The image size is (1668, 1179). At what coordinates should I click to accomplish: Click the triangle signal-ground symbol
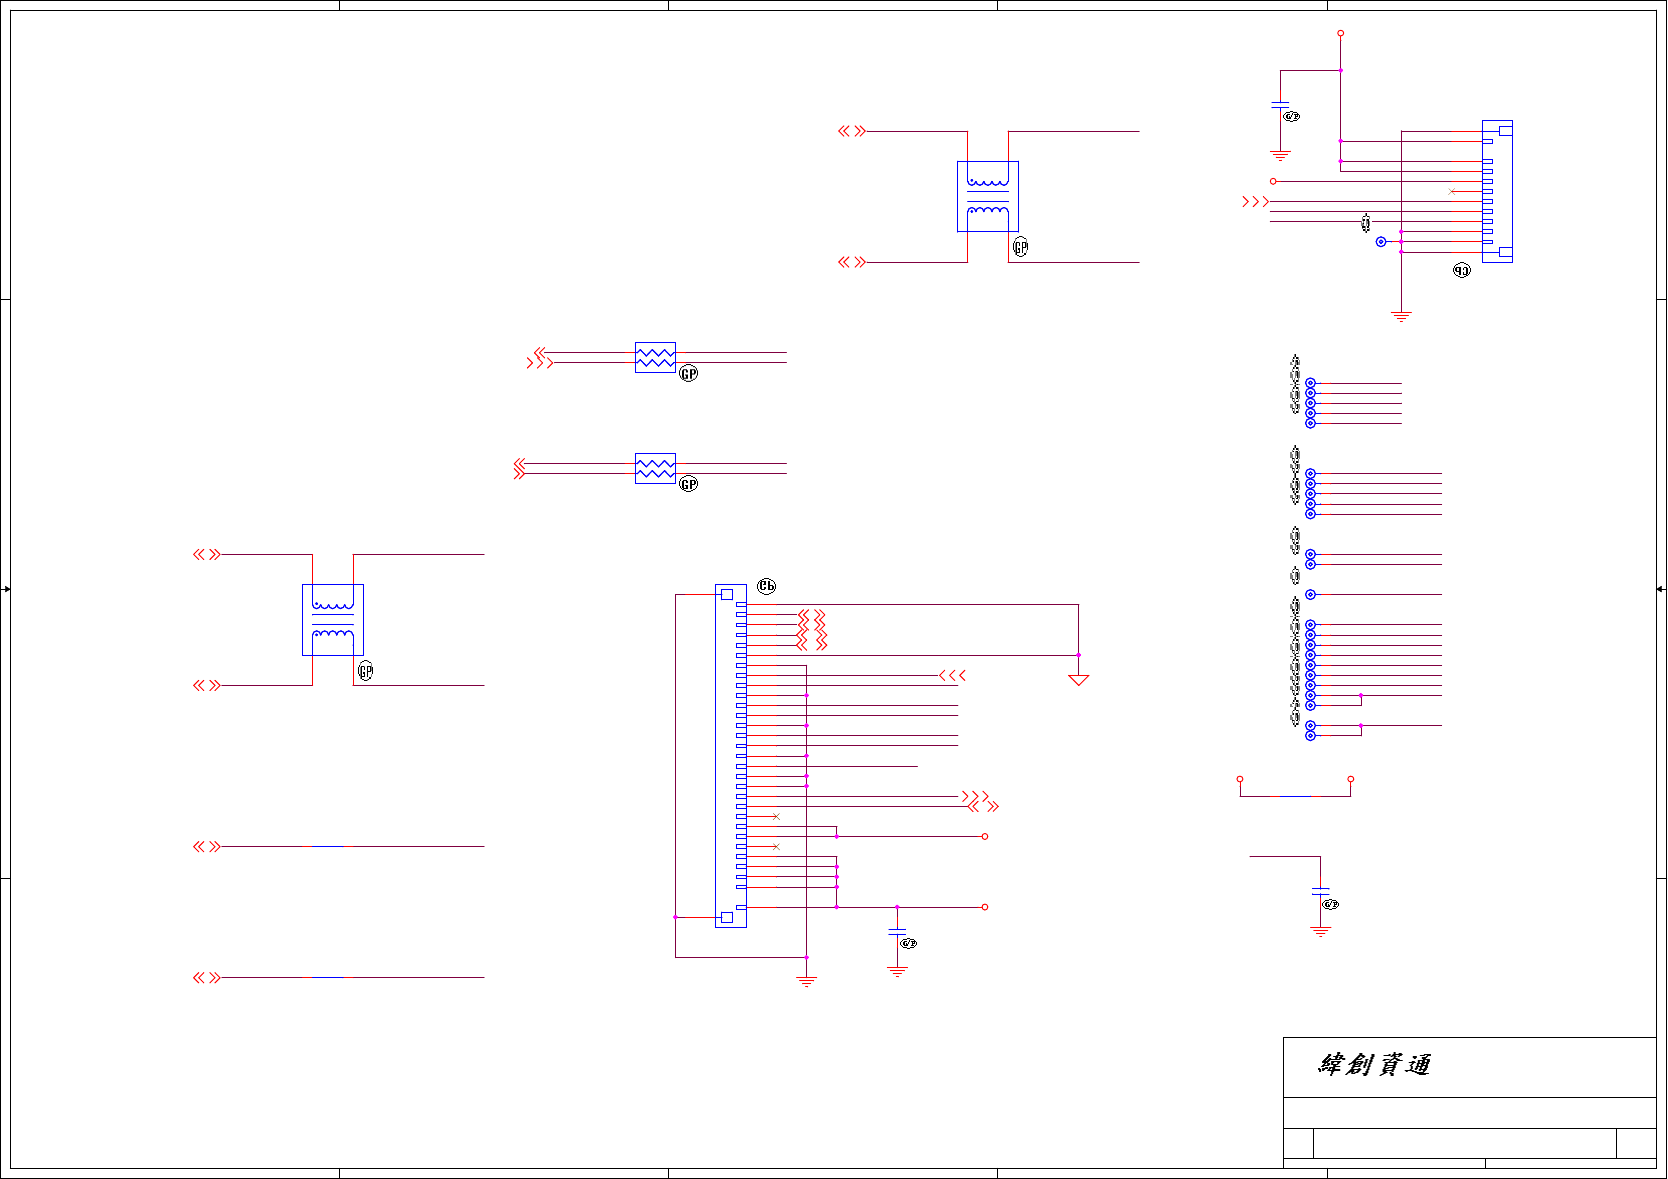coord(1078,680)
